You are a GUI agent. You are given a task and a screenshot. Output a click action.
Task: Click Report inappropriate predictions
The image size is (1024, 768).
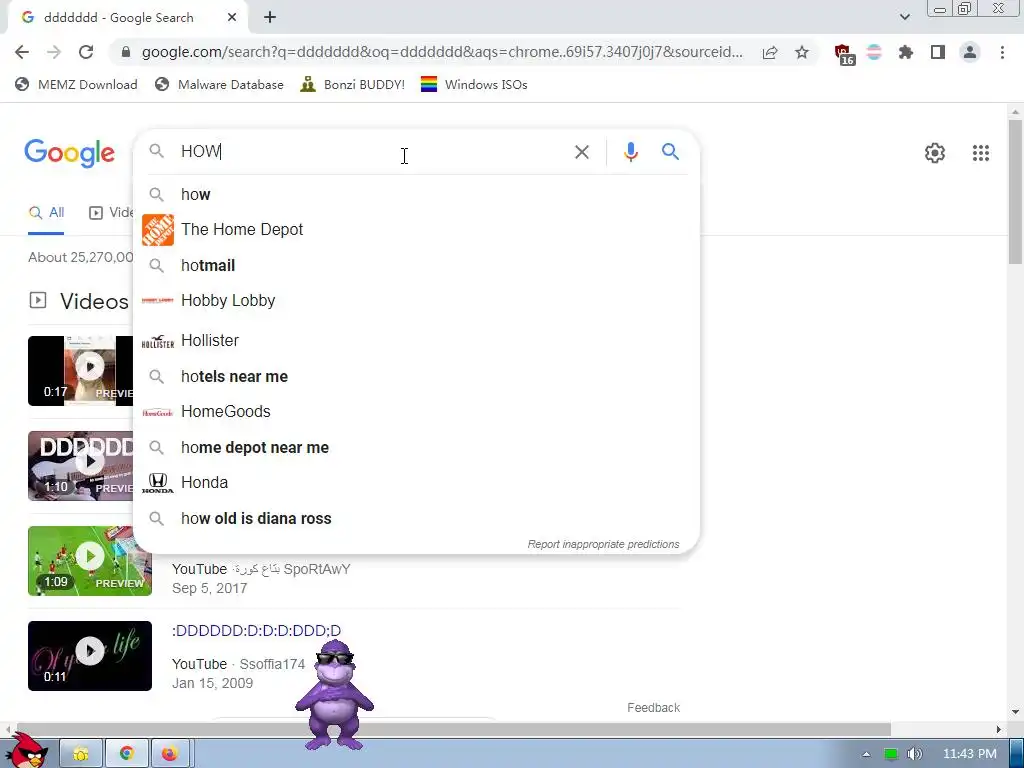tap(603, 544)
